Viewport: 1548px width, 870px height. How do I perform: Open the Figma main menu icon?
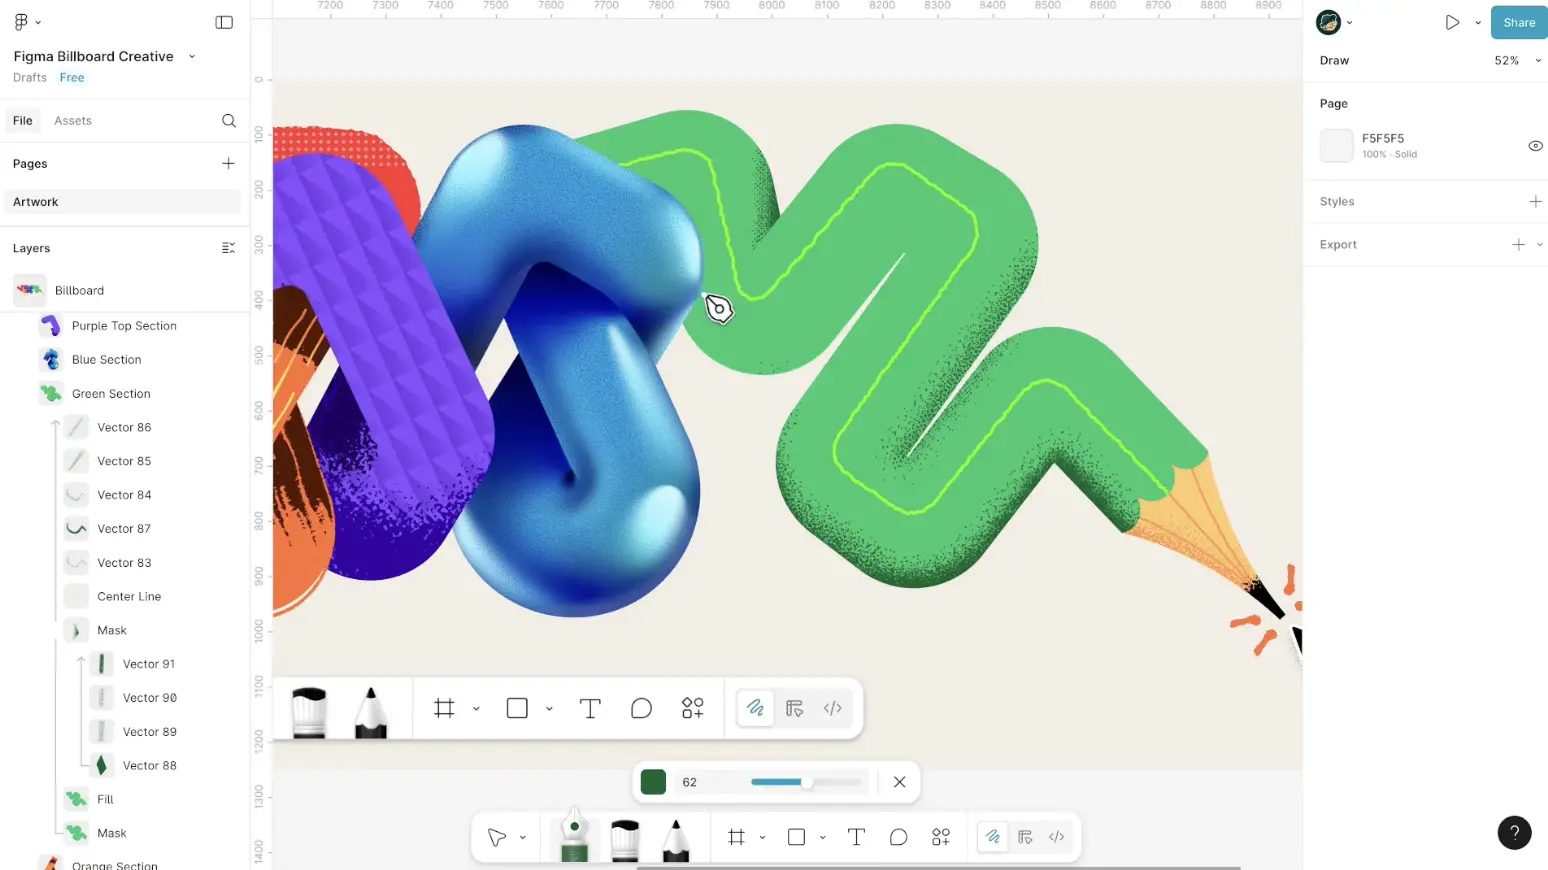pyautogui.click(x=21, y=22)
